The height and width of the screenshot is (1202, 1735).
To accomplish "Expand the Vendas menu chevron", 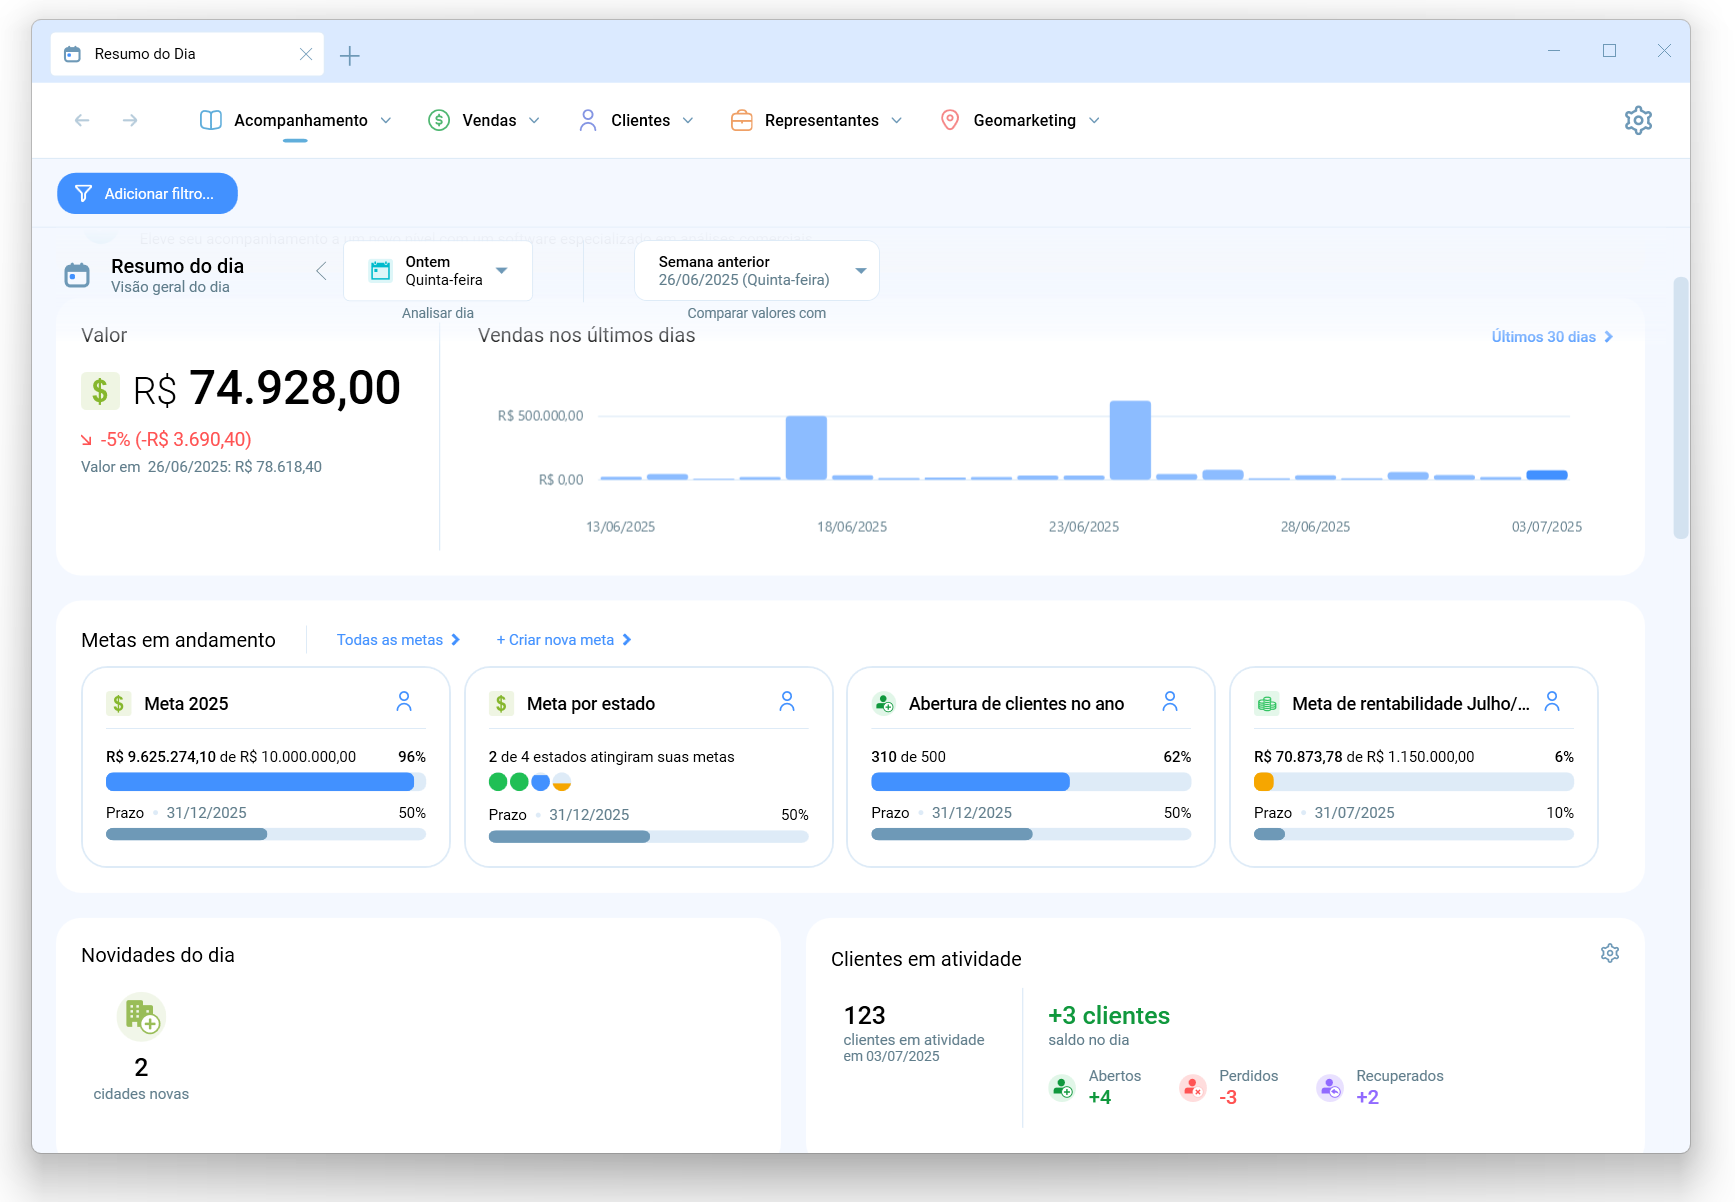I will (534, 120).
